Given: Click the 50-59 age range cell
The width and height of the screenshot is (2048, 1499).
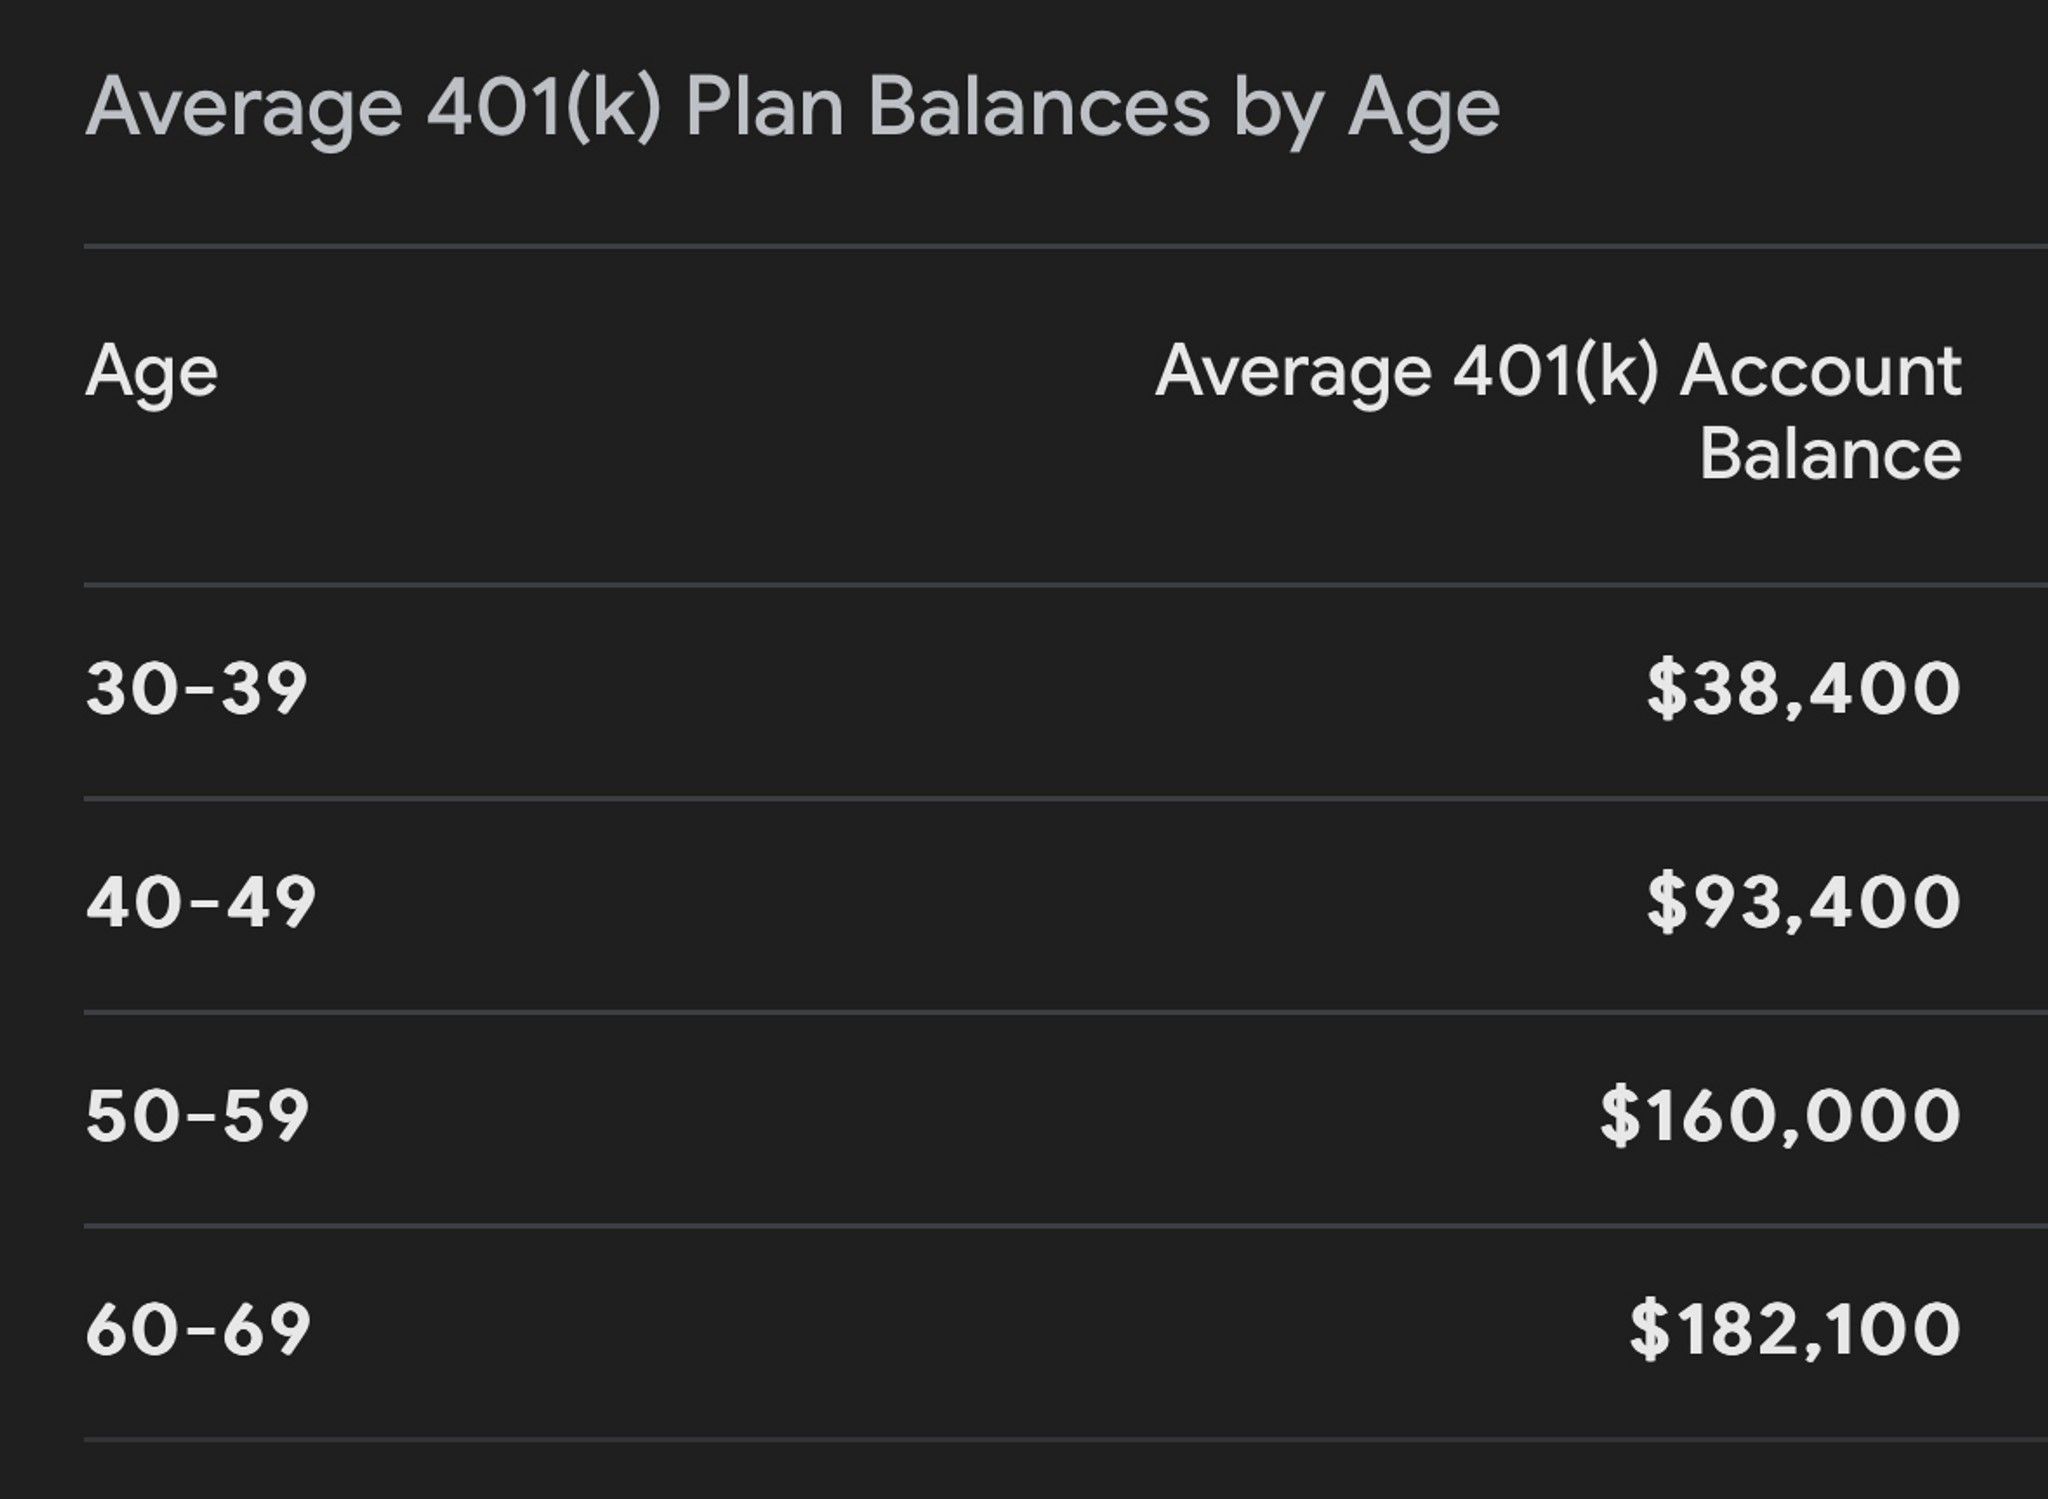Looking at the screenshot, I should pyautogui.click(x=197, y=1116).
